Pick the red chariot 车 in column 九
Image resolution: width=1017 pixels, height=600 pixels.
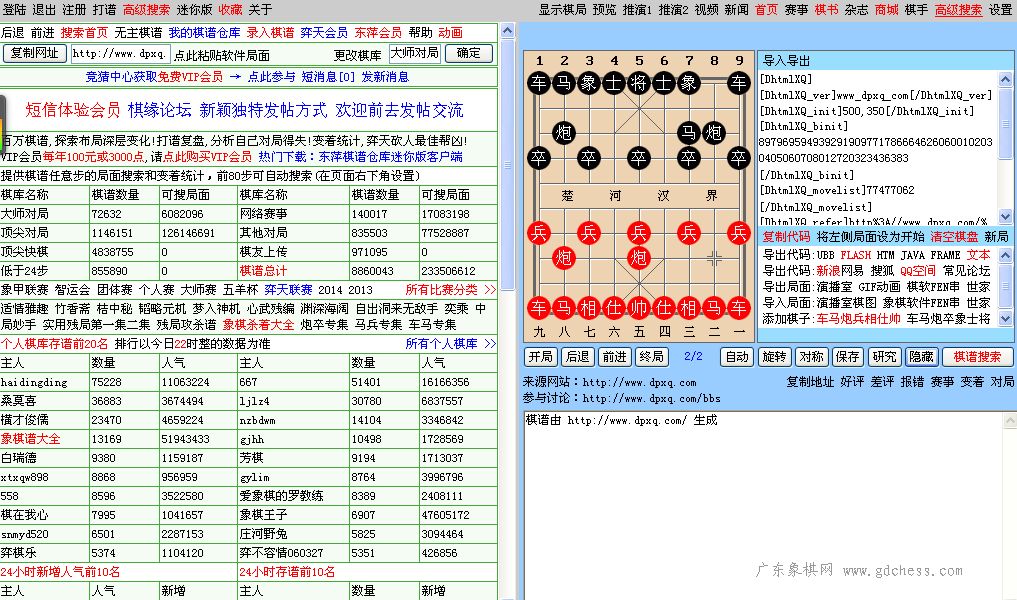539,308
